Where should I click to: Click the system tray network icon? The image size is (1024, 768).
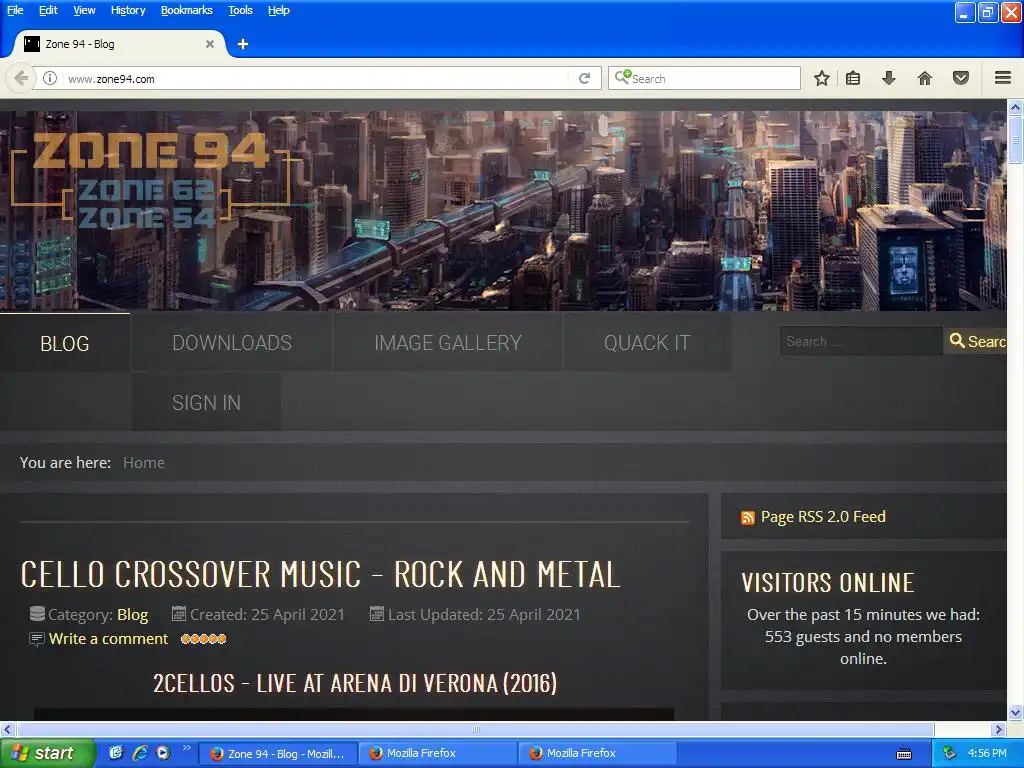click(950, 754)
